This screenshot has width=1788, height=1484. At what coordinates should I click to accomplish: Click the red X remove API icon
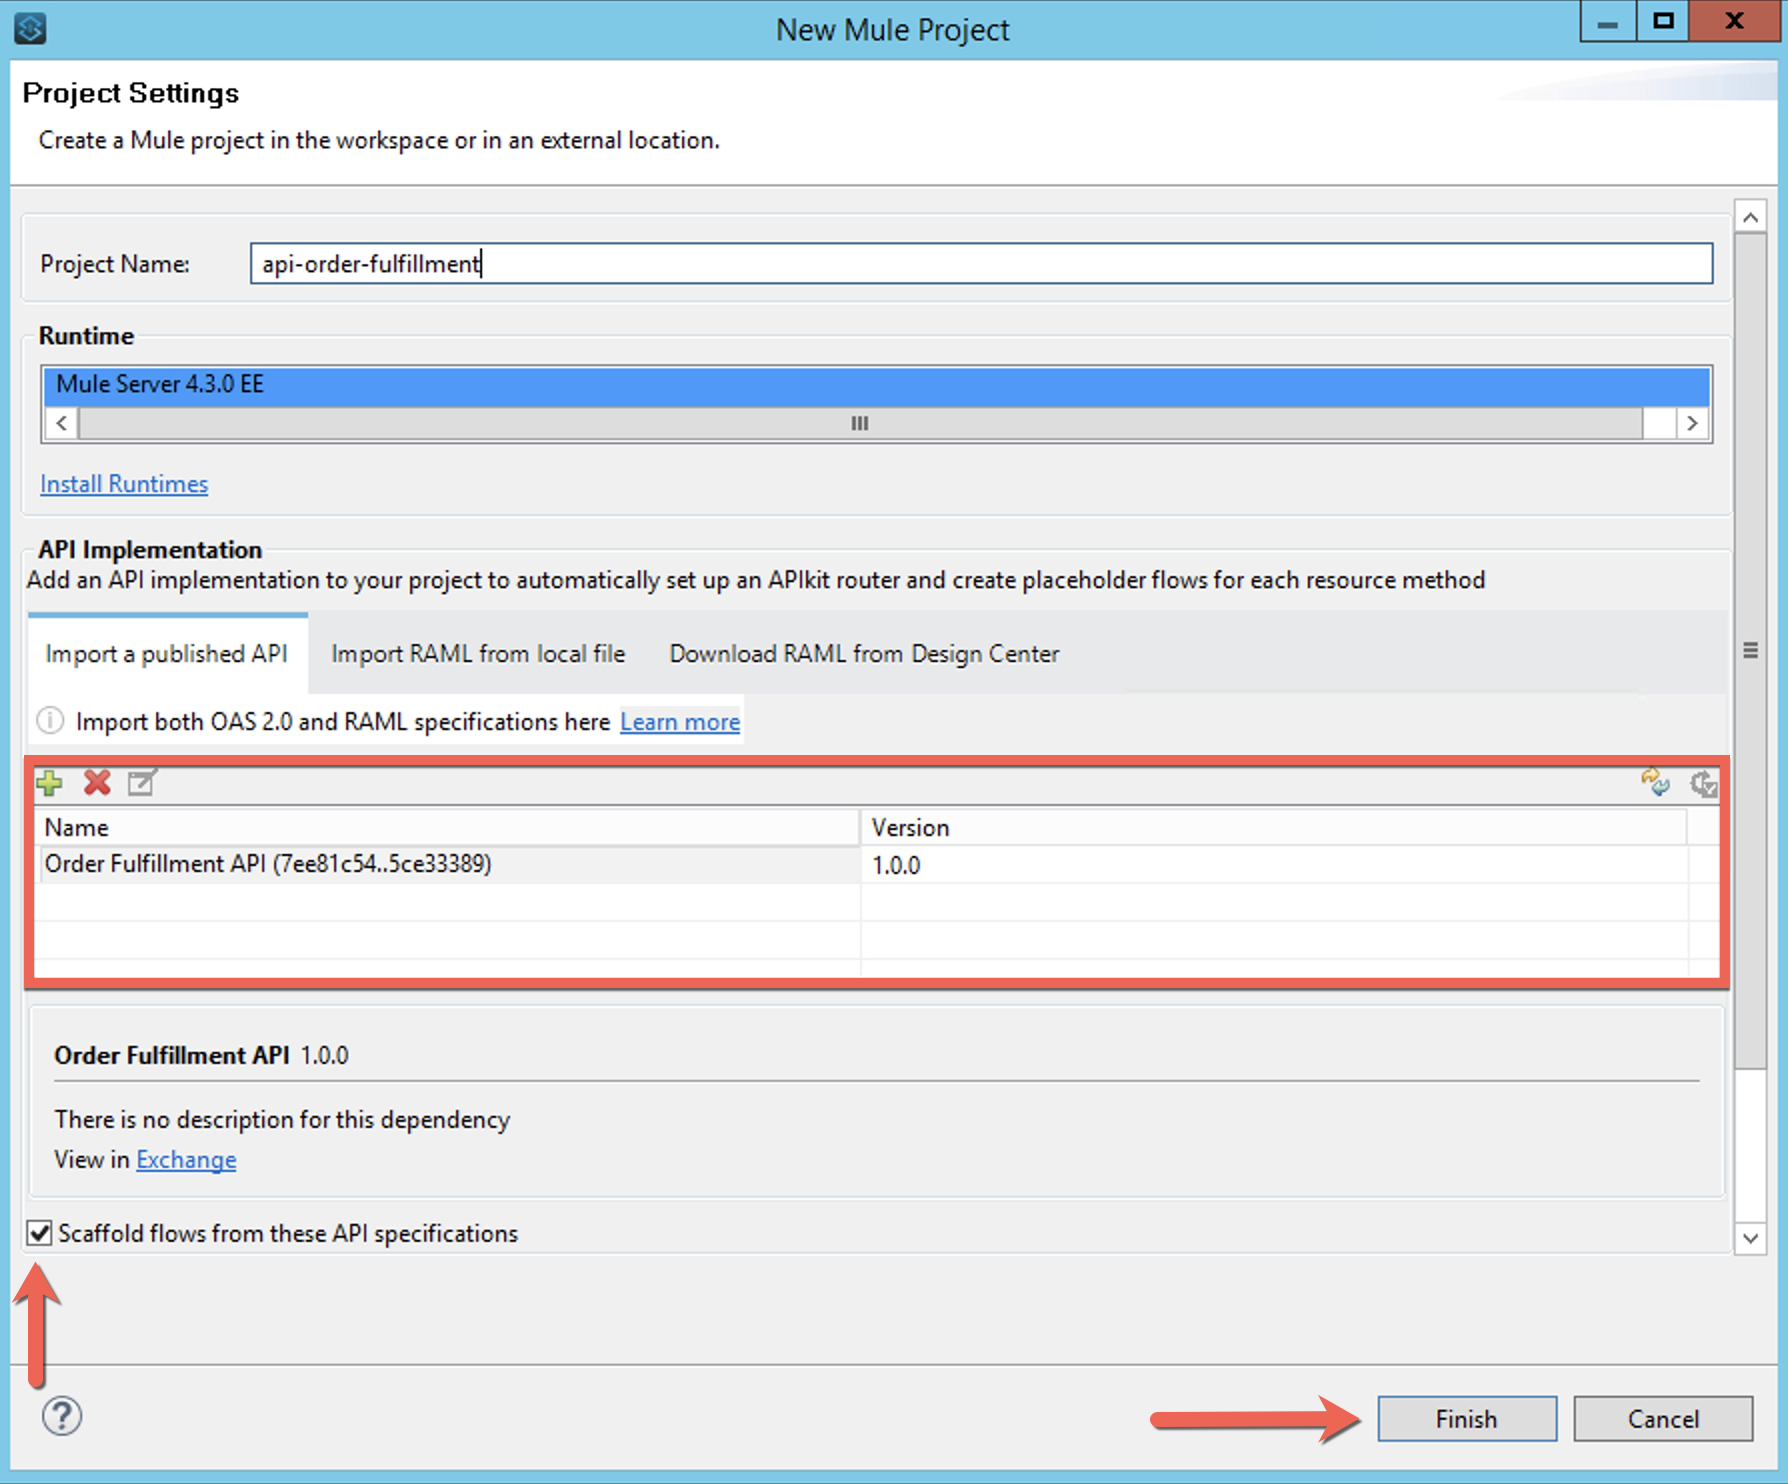(97, 783)
